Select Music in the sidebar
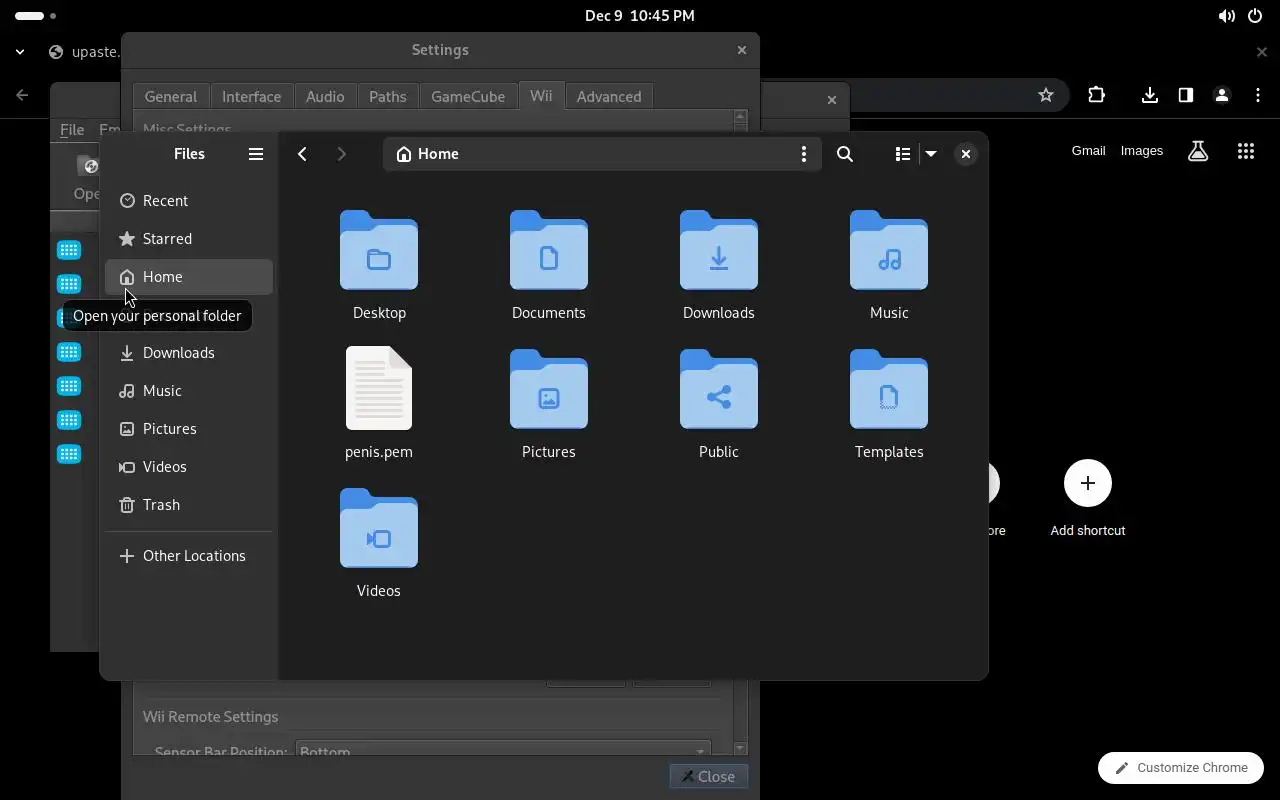The height and width of the screenshot is (800, 1280). (x=189, y=391)
